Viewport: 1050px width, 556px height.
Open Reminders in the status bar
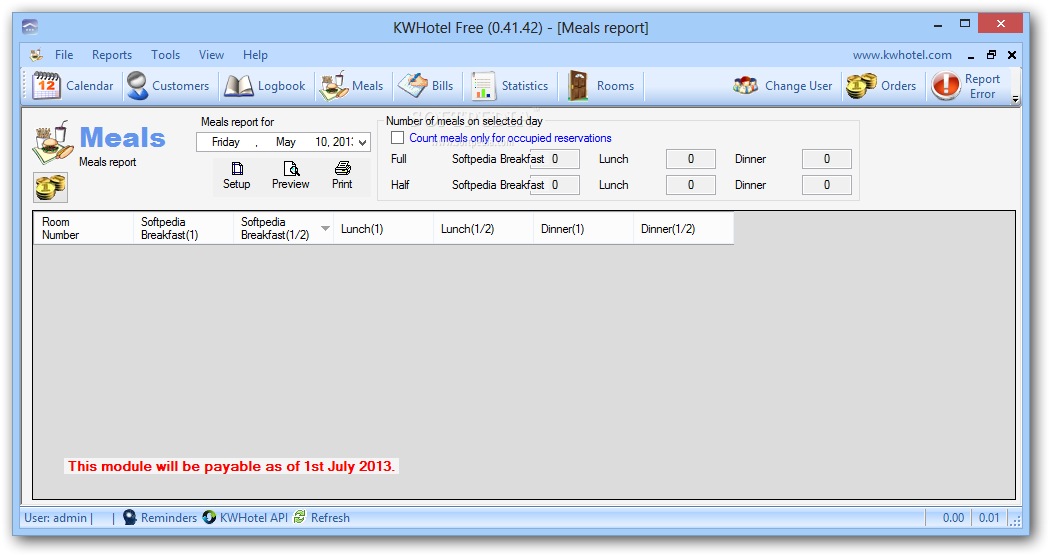pyautogui.click(x=160, y=518)
